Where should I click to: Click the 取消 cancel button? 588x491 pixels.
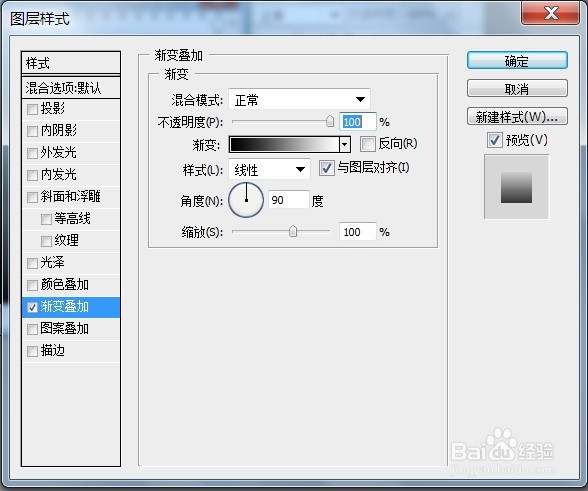pyautogui.click(x=517, y=89)
